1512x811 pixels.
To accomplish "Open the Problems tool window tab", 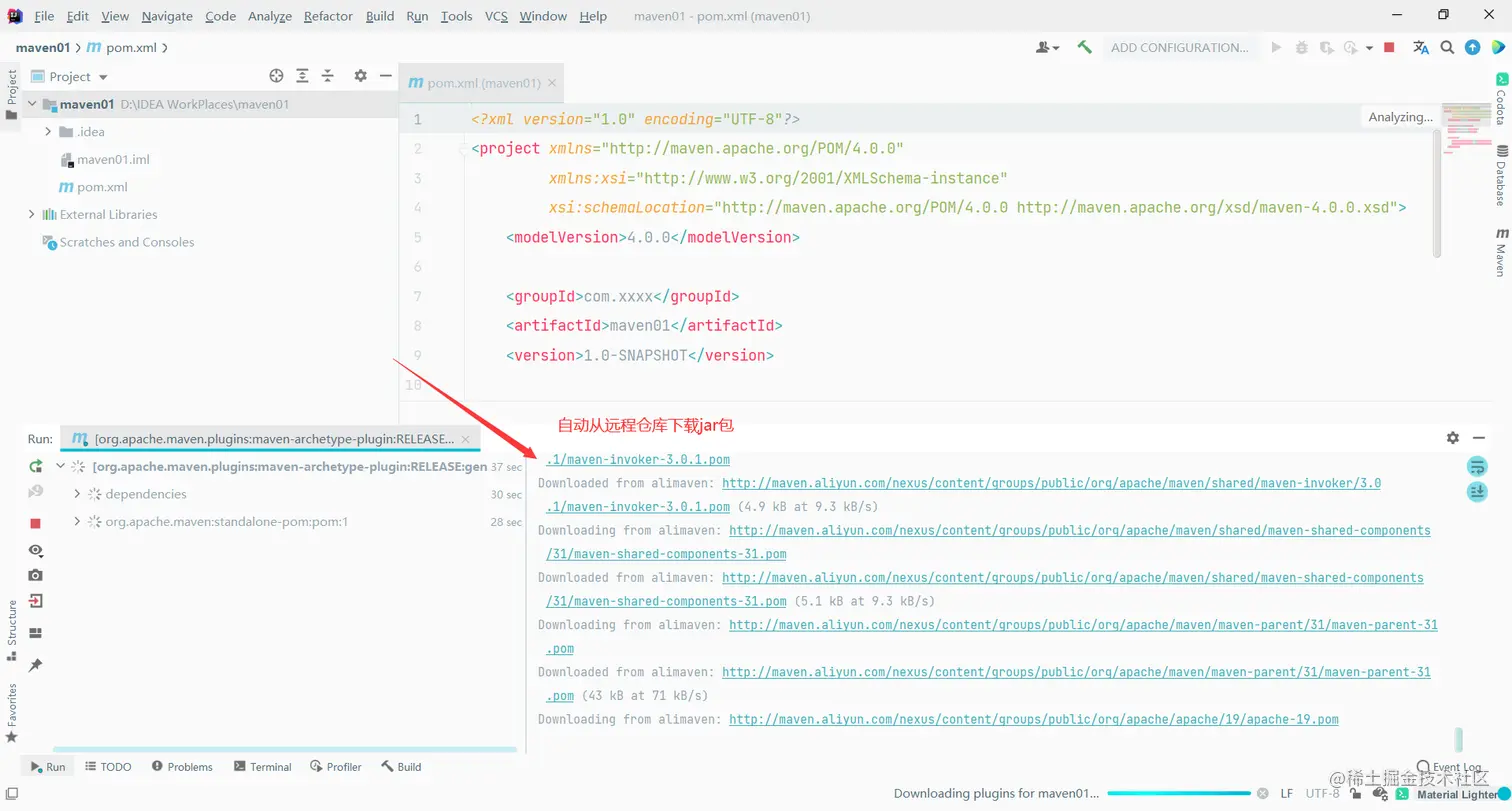I will point(181,767).
